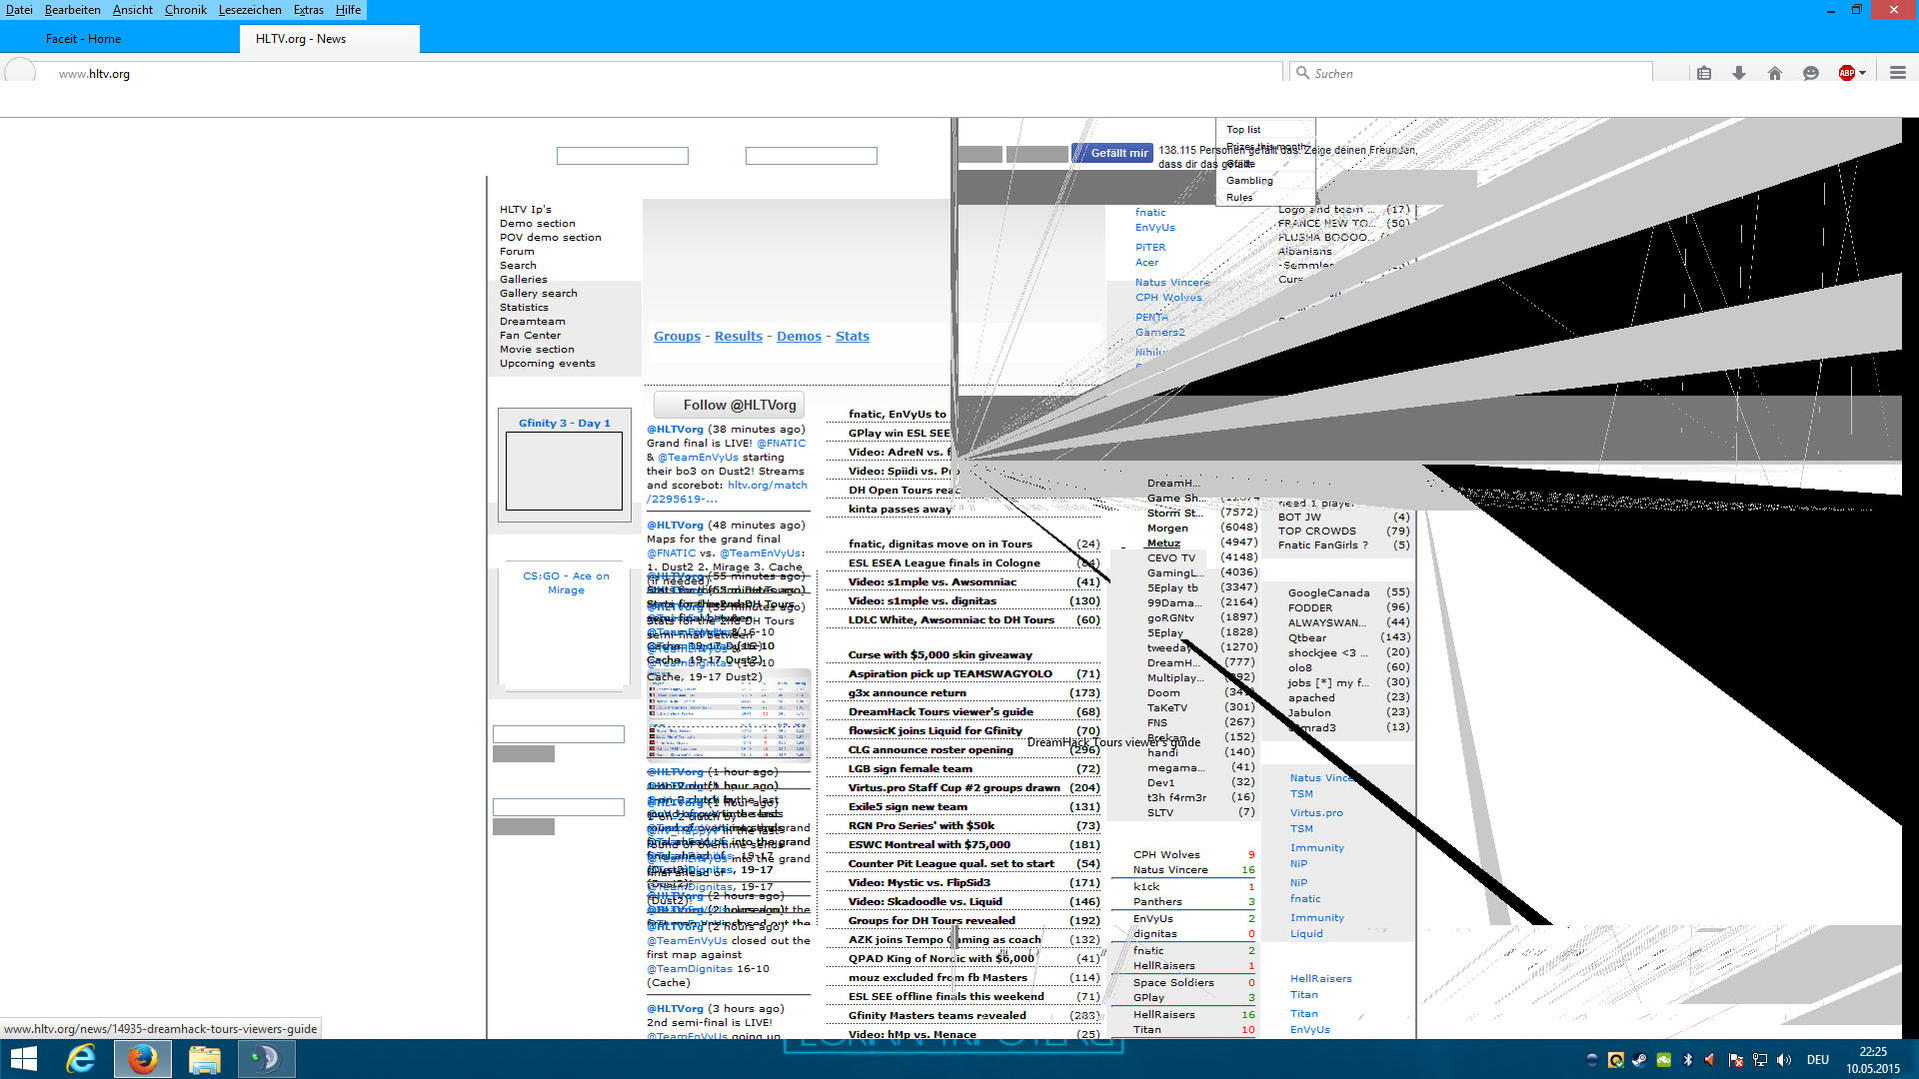Screen dimensions: 1919x1079
Task: Open the GoogleCanada forum thread
Action: click(x=1328, y=593)
